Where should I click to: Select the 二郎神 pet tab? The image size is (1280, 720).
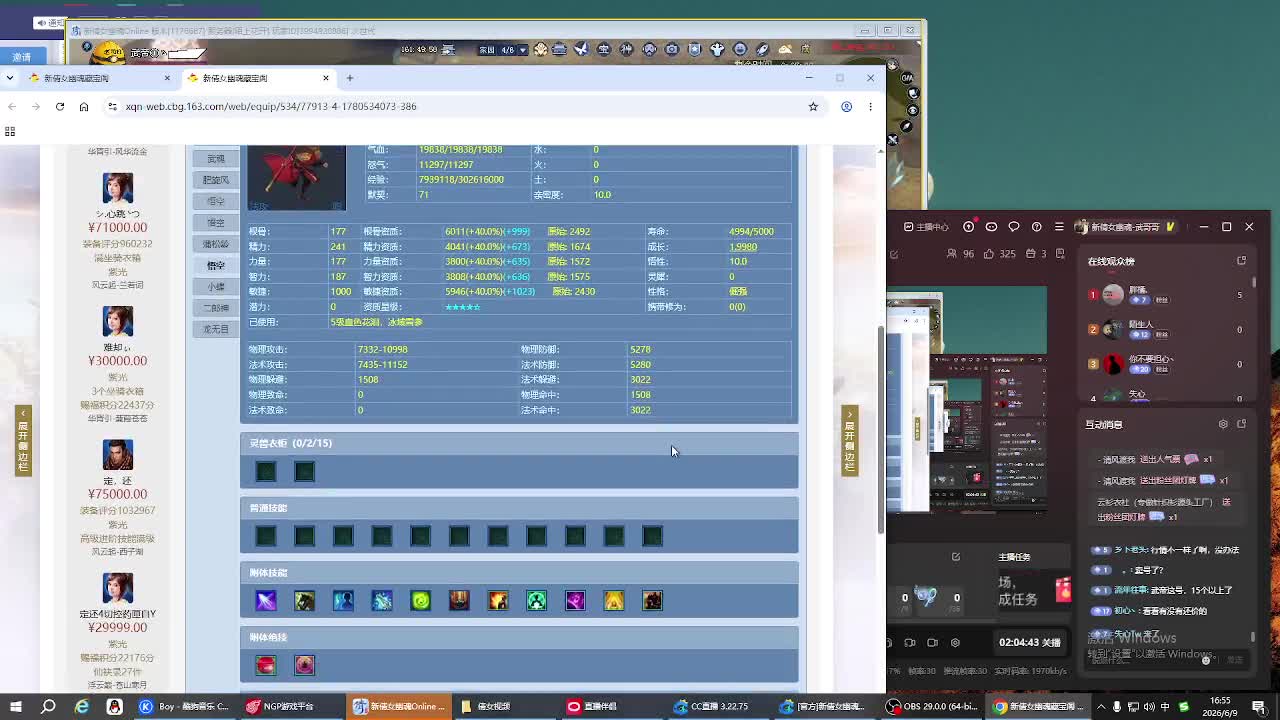point(216,308)
